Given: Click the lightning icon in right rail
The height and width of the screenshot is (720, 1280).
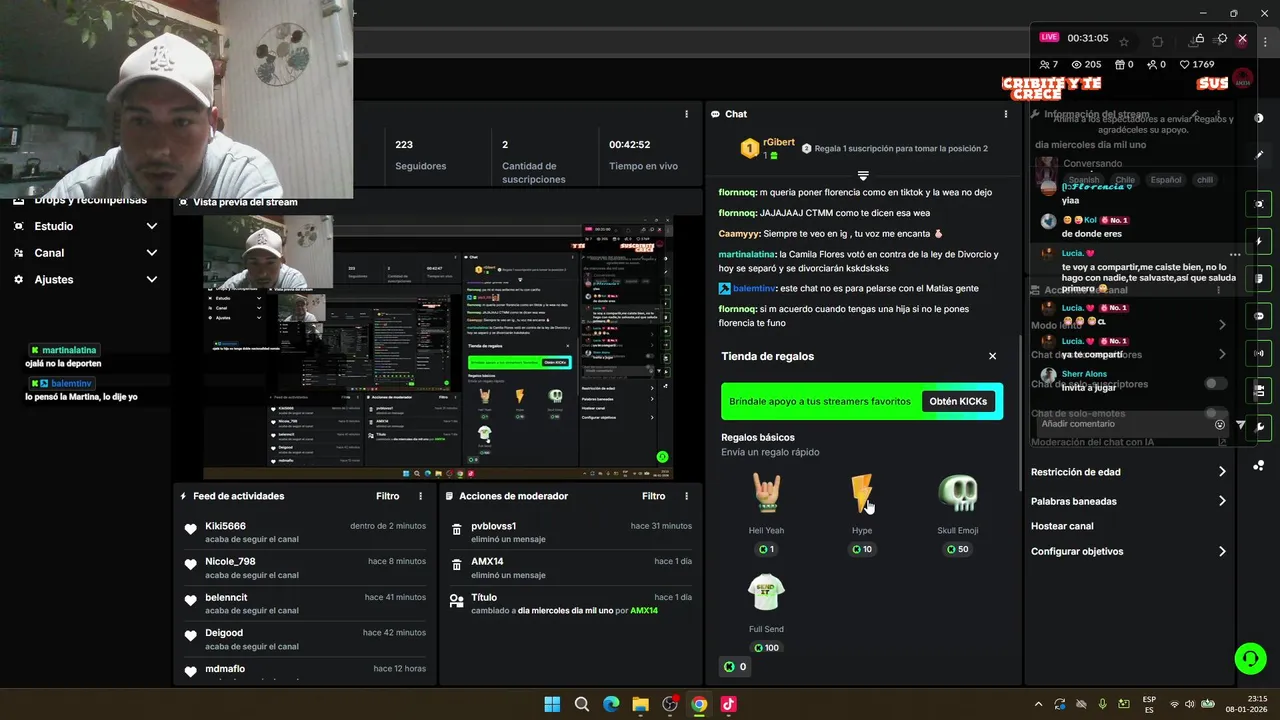Looking at the screenshot, I should [x=1259, y=241].
